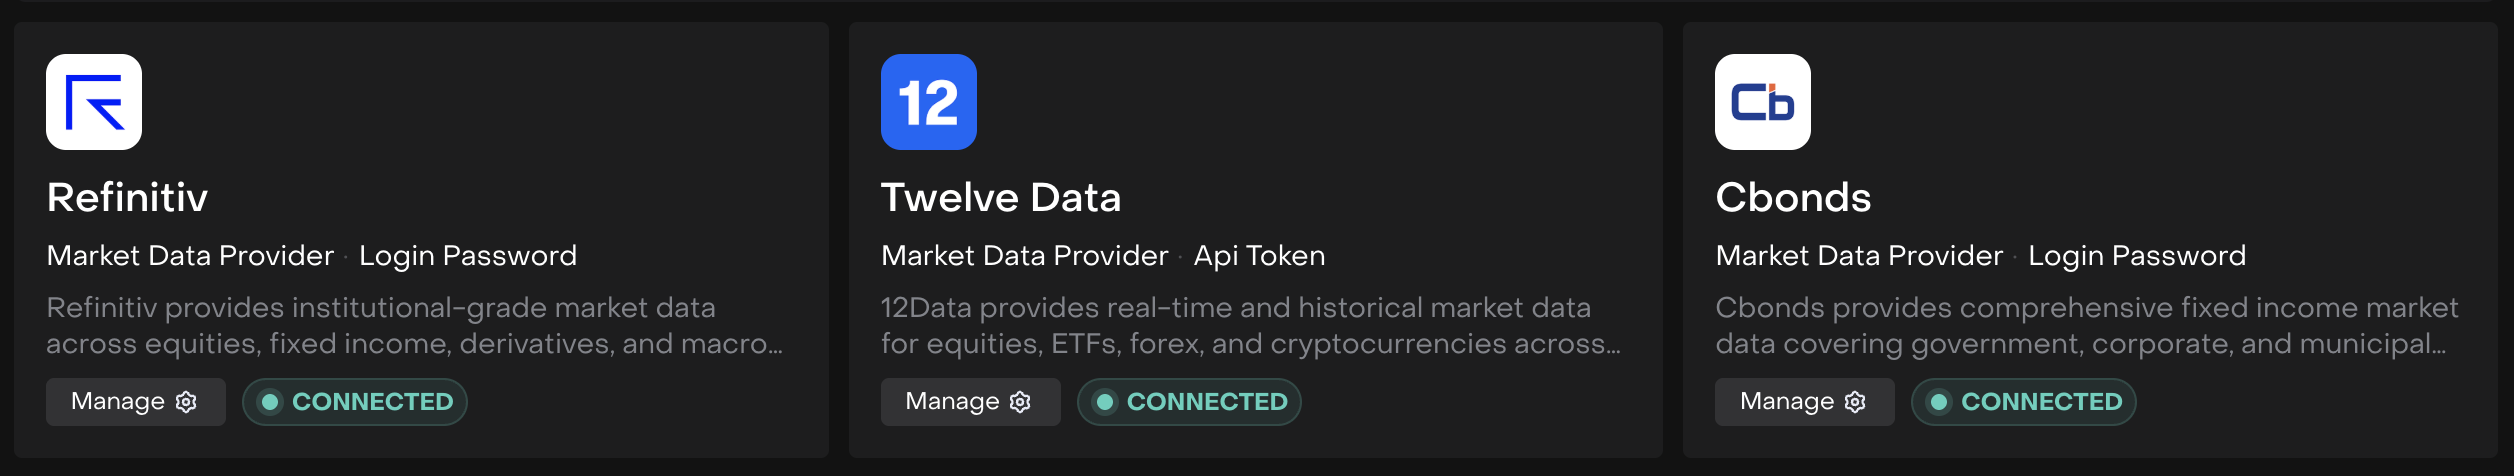The width and height of the screenshot is (2514, 476).
Task: Click Cbonds' CONNECTED status badge
Action: pyautogui.click(x=2023, y=402)
